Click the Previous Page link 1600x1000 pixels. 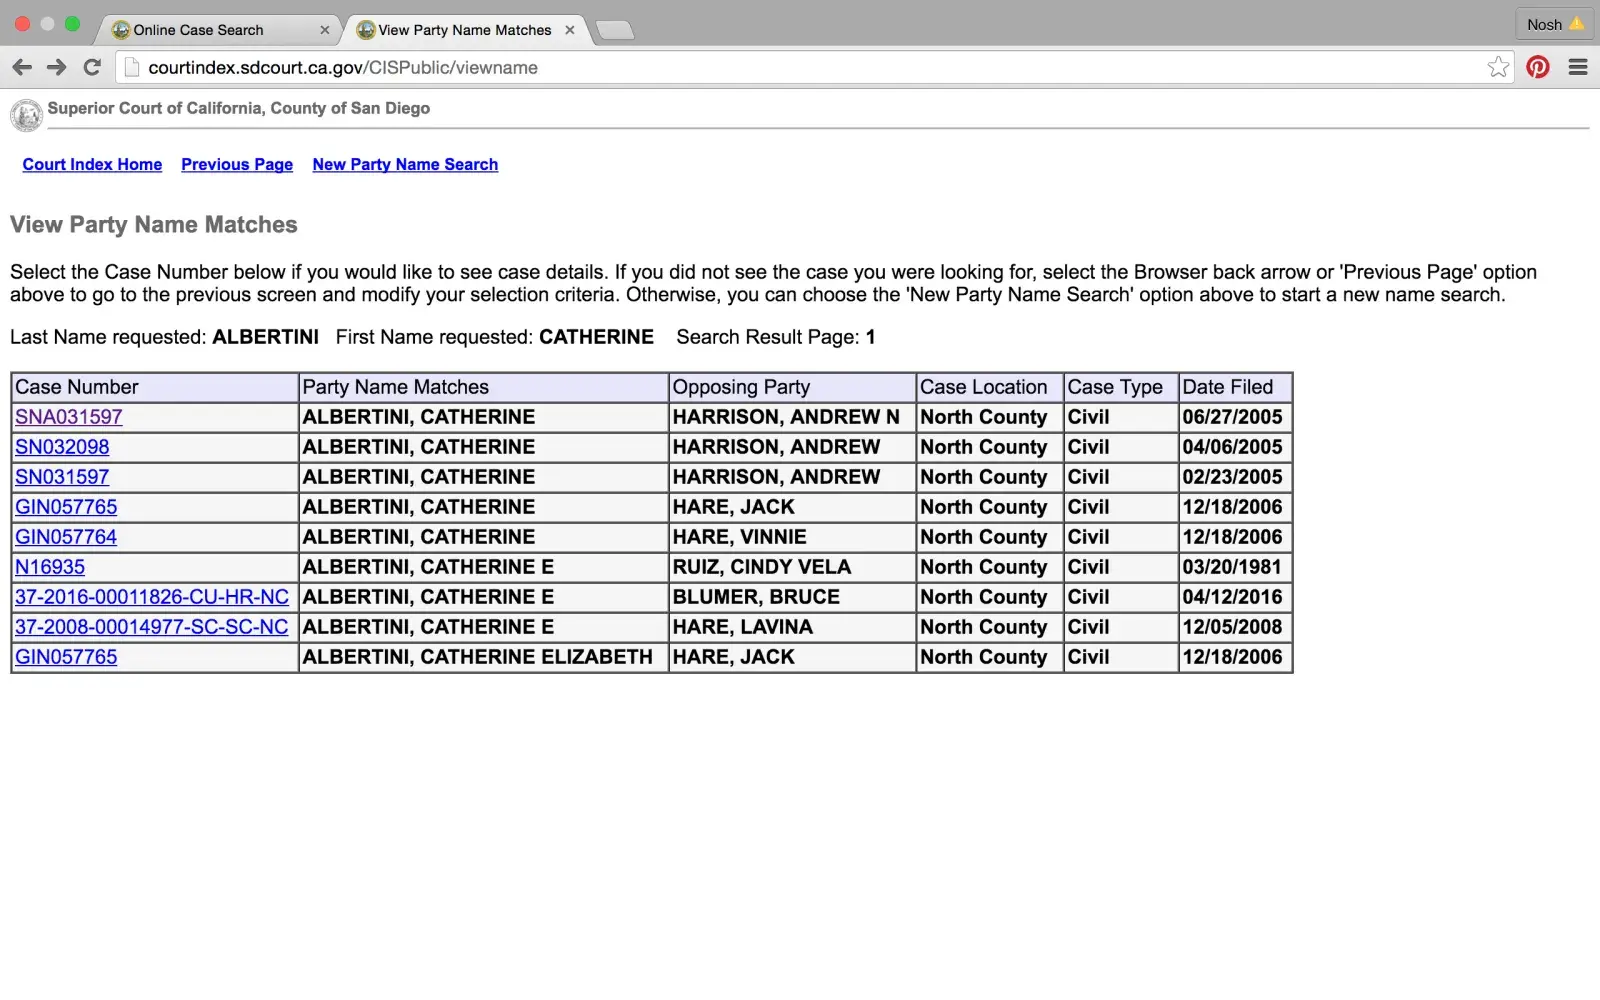[x=237, y=164]
